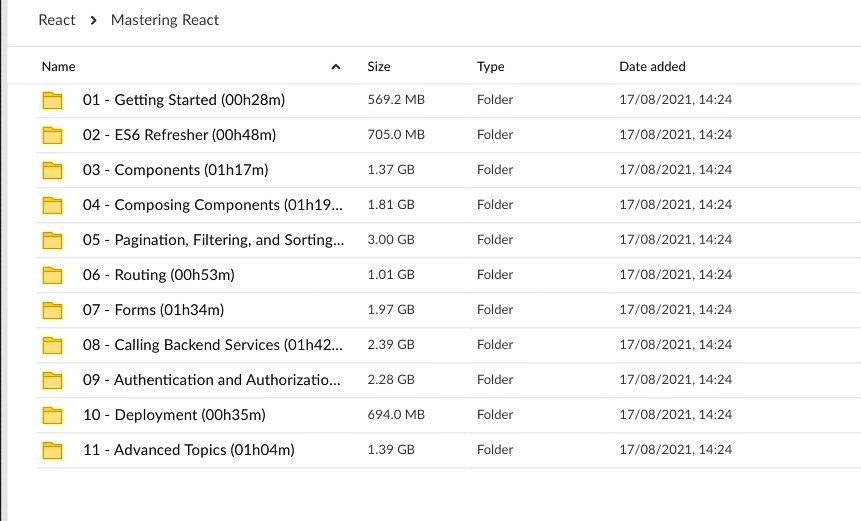Click folder icon for 02 - ES6 Refresher
This screenshot has width=861, height=521.
52,135
